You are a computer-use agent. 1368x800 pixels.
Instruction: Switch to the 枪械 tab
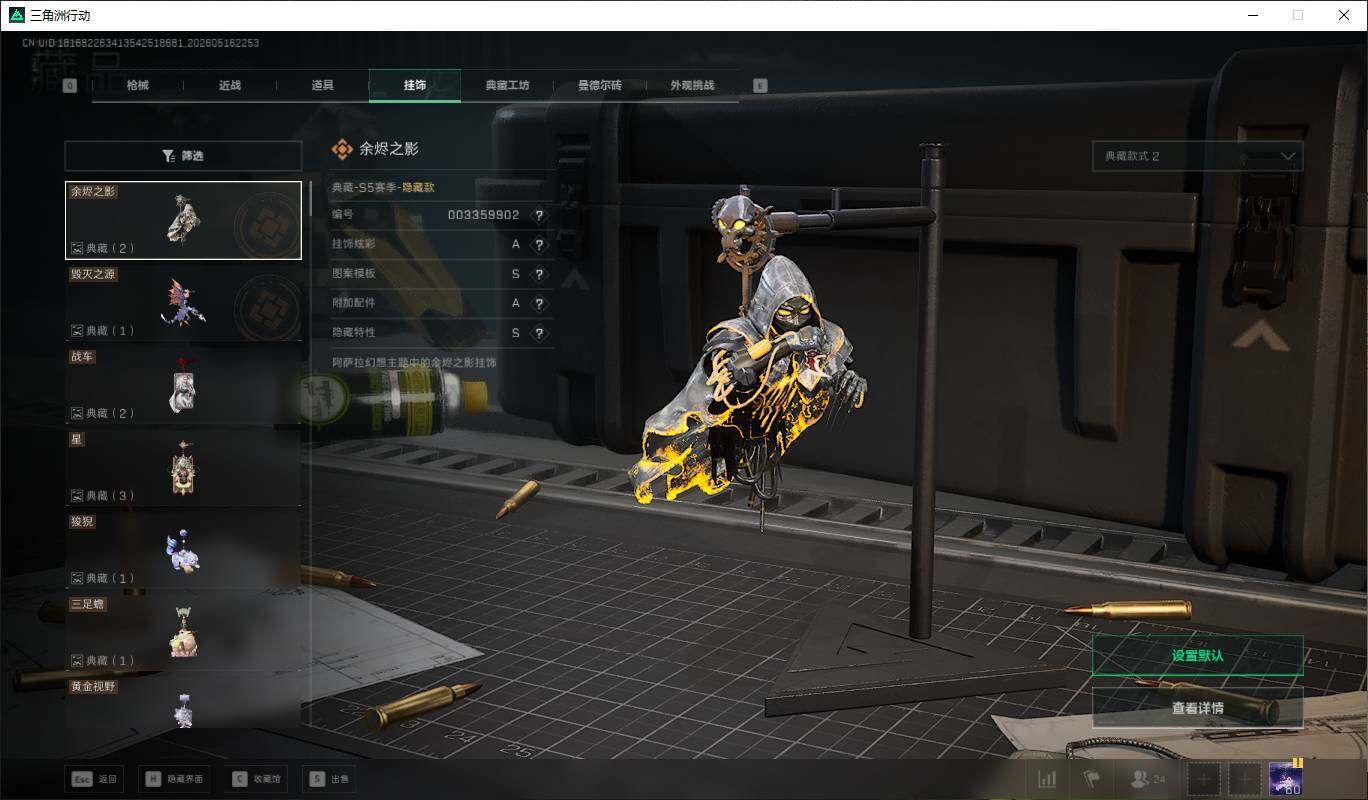coord(137,85)
